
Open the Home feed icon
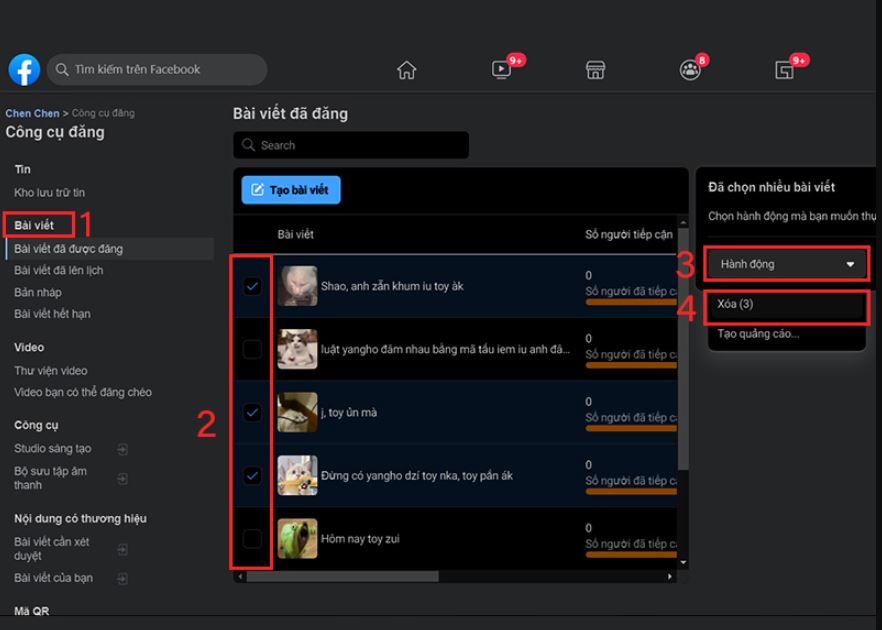(x=407, y=69)
